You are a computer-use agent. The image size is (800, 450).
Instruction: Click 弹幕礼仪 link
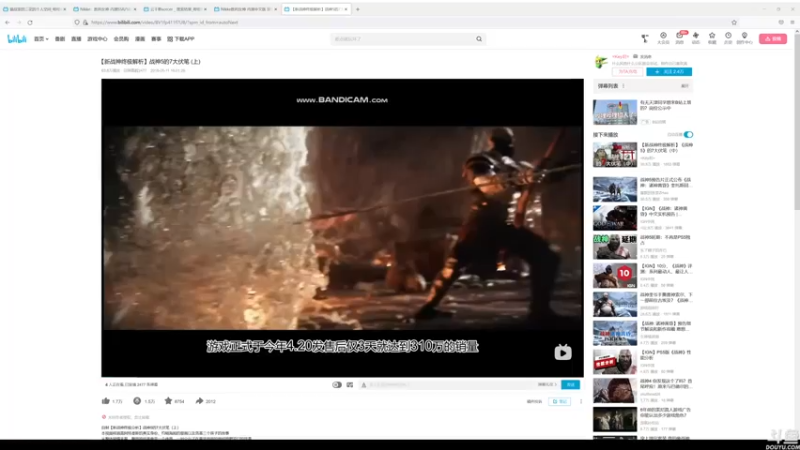[x=546, y=385]
